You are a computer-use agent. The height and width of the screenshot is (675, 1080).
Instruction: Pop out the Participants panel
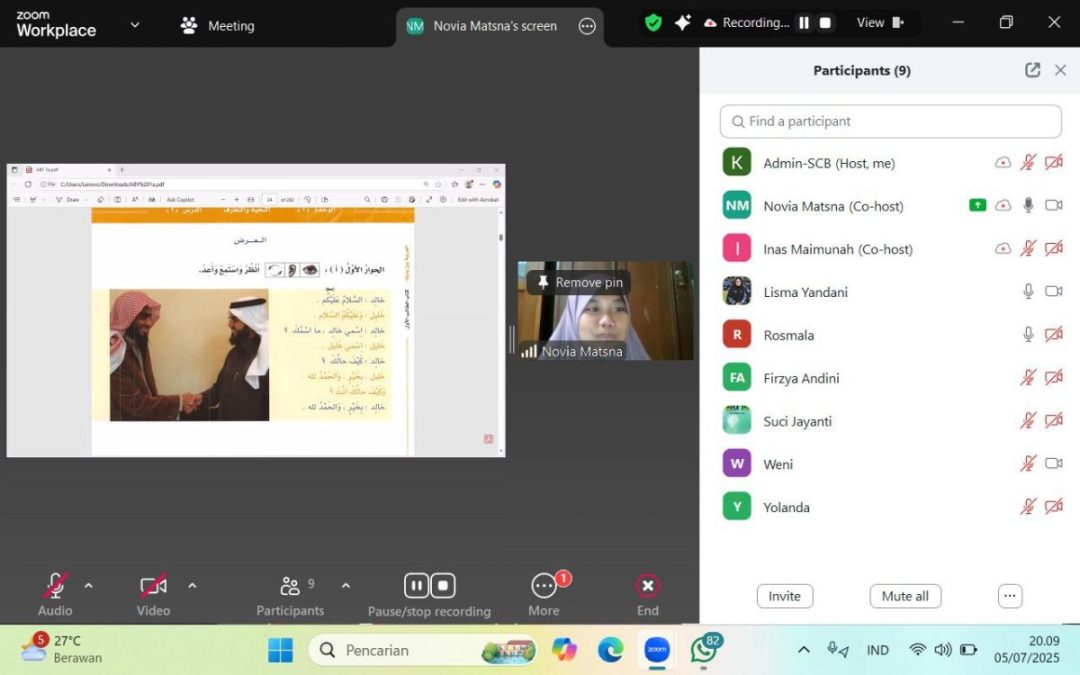pos(1032,70)
